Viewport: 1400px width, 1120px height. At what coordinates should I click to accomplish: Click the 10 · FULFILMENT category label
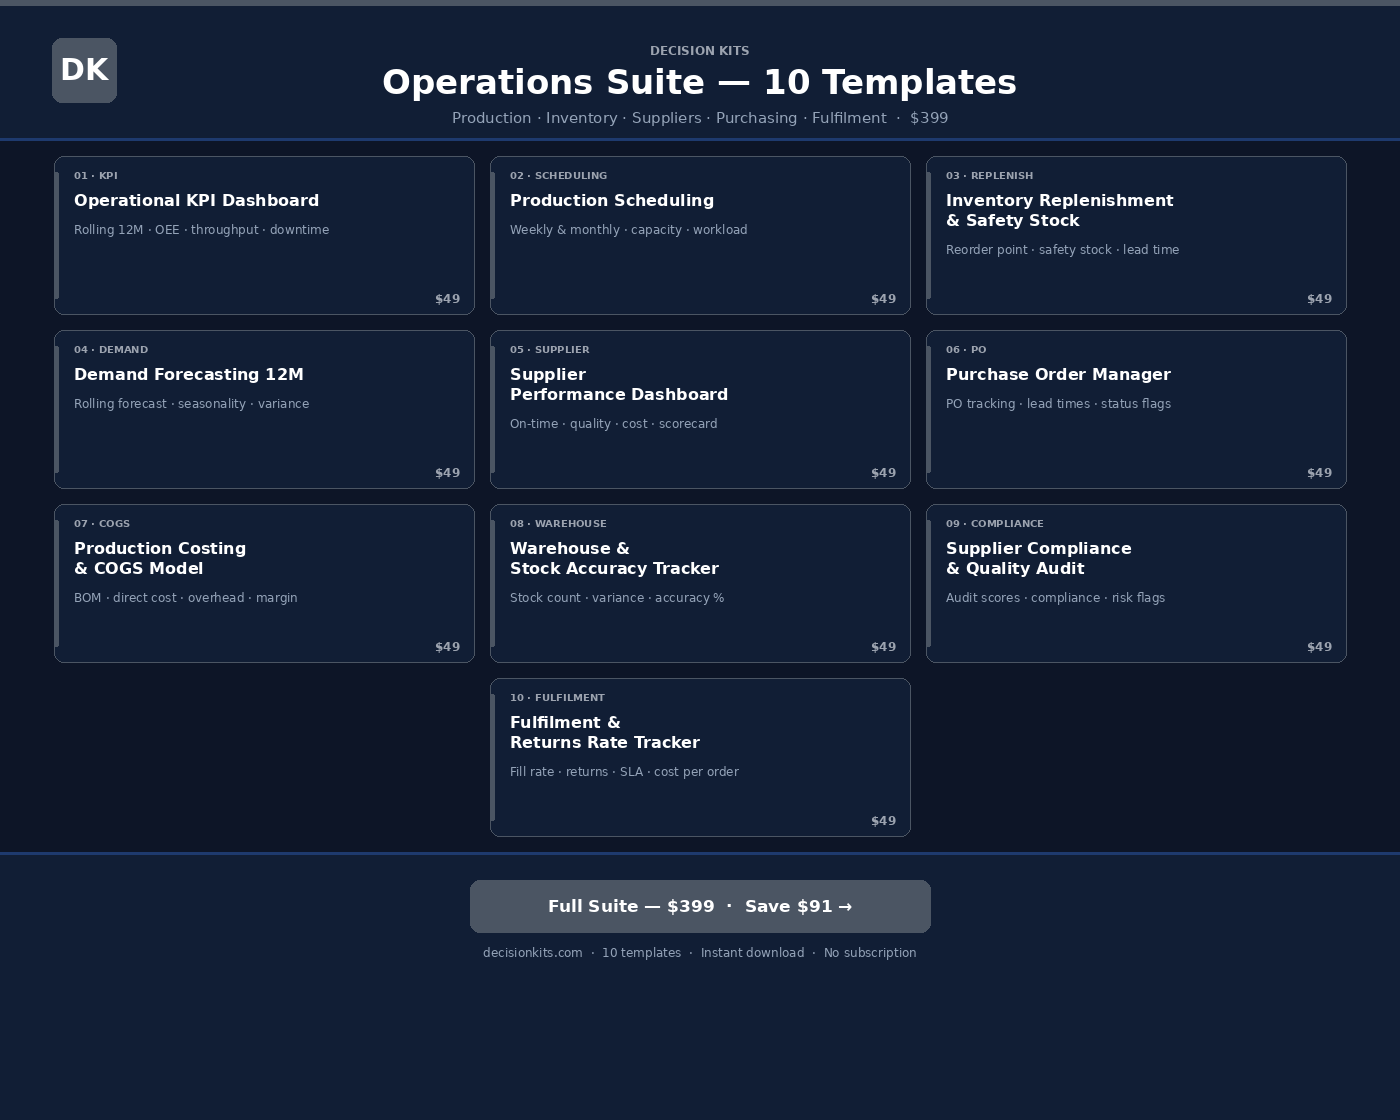pyautogui.click(x=557, y=697)
